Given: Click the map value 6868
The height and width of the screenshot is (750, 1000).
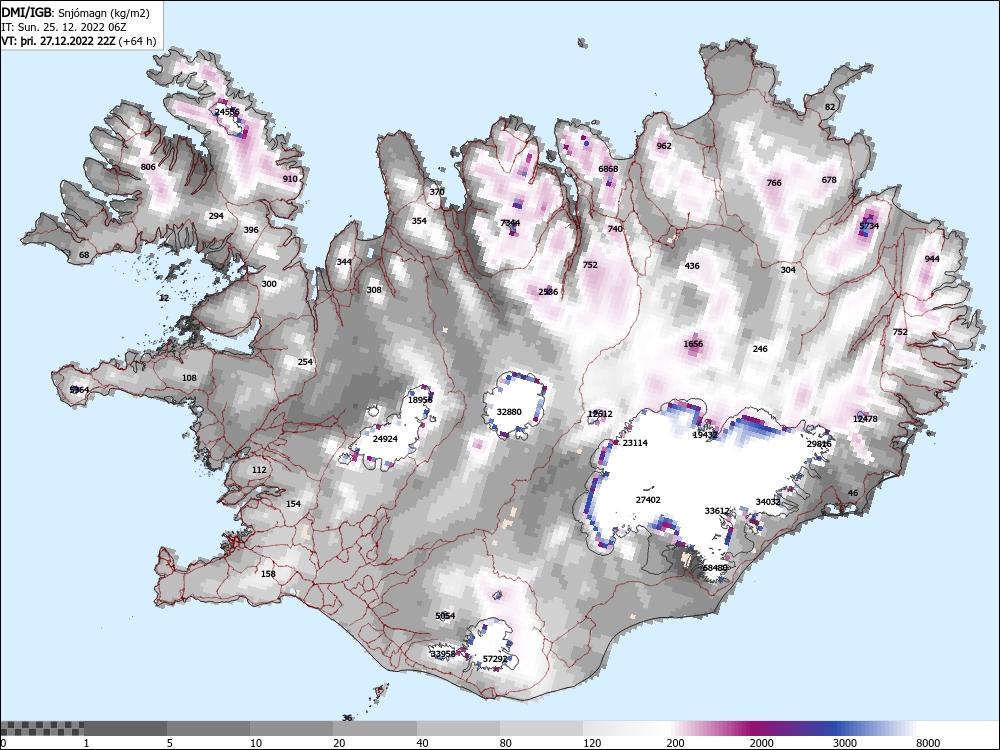Looking at the screenshot, I should [608, 169].
